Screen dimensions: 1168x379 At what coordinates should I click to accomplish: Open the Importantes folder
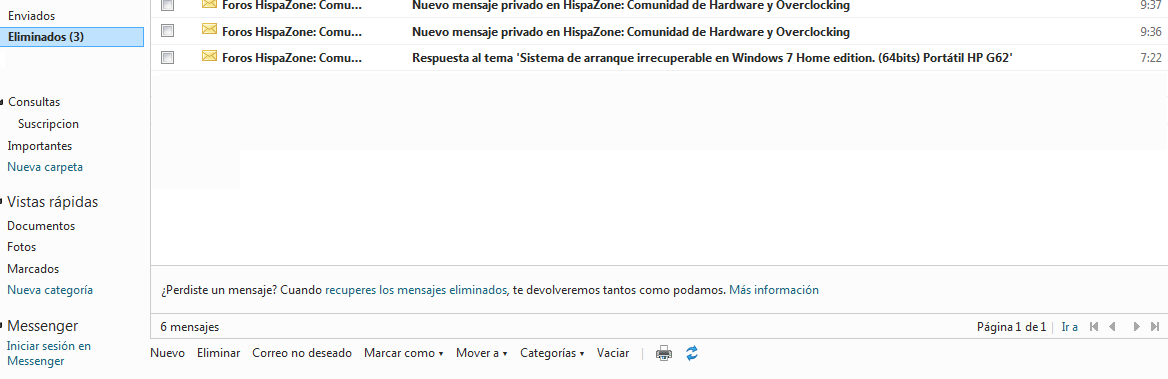coord(39,146)
